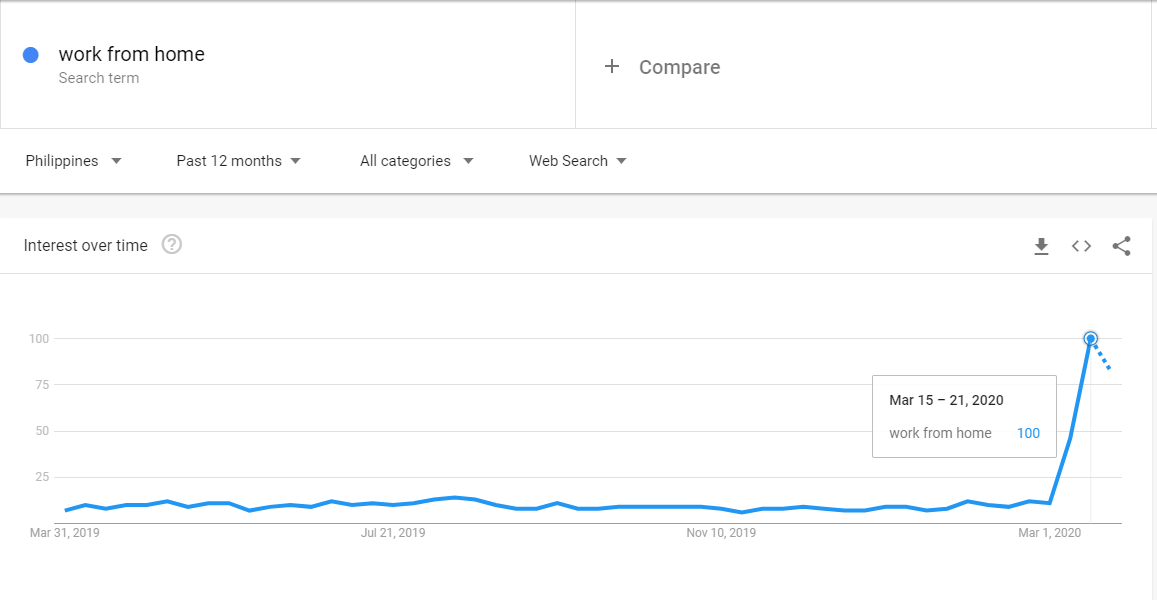Download the Interest over time data
Image resolution: width=1157 pixels, height=600 pixels.
click(x=1041, y=246)
